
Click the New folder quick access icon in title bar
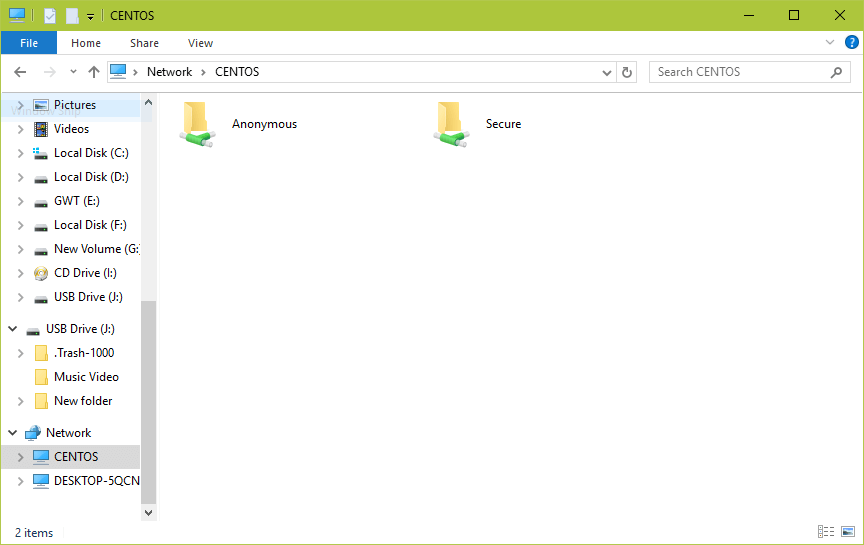tap(72, 15)
